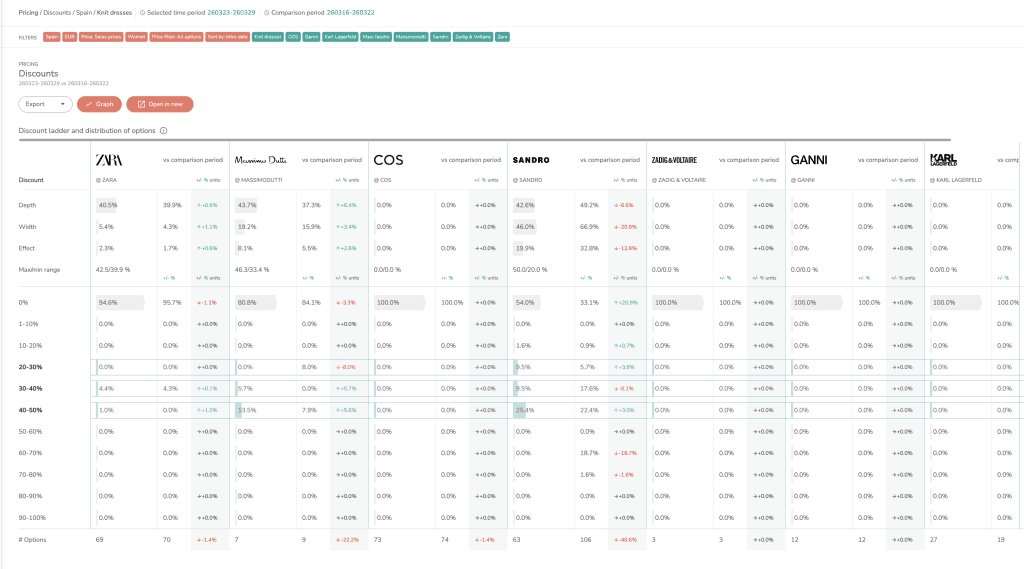Open the Export dropdown
This screenshot has width=1024, height=569.
(x=45, y=104)
